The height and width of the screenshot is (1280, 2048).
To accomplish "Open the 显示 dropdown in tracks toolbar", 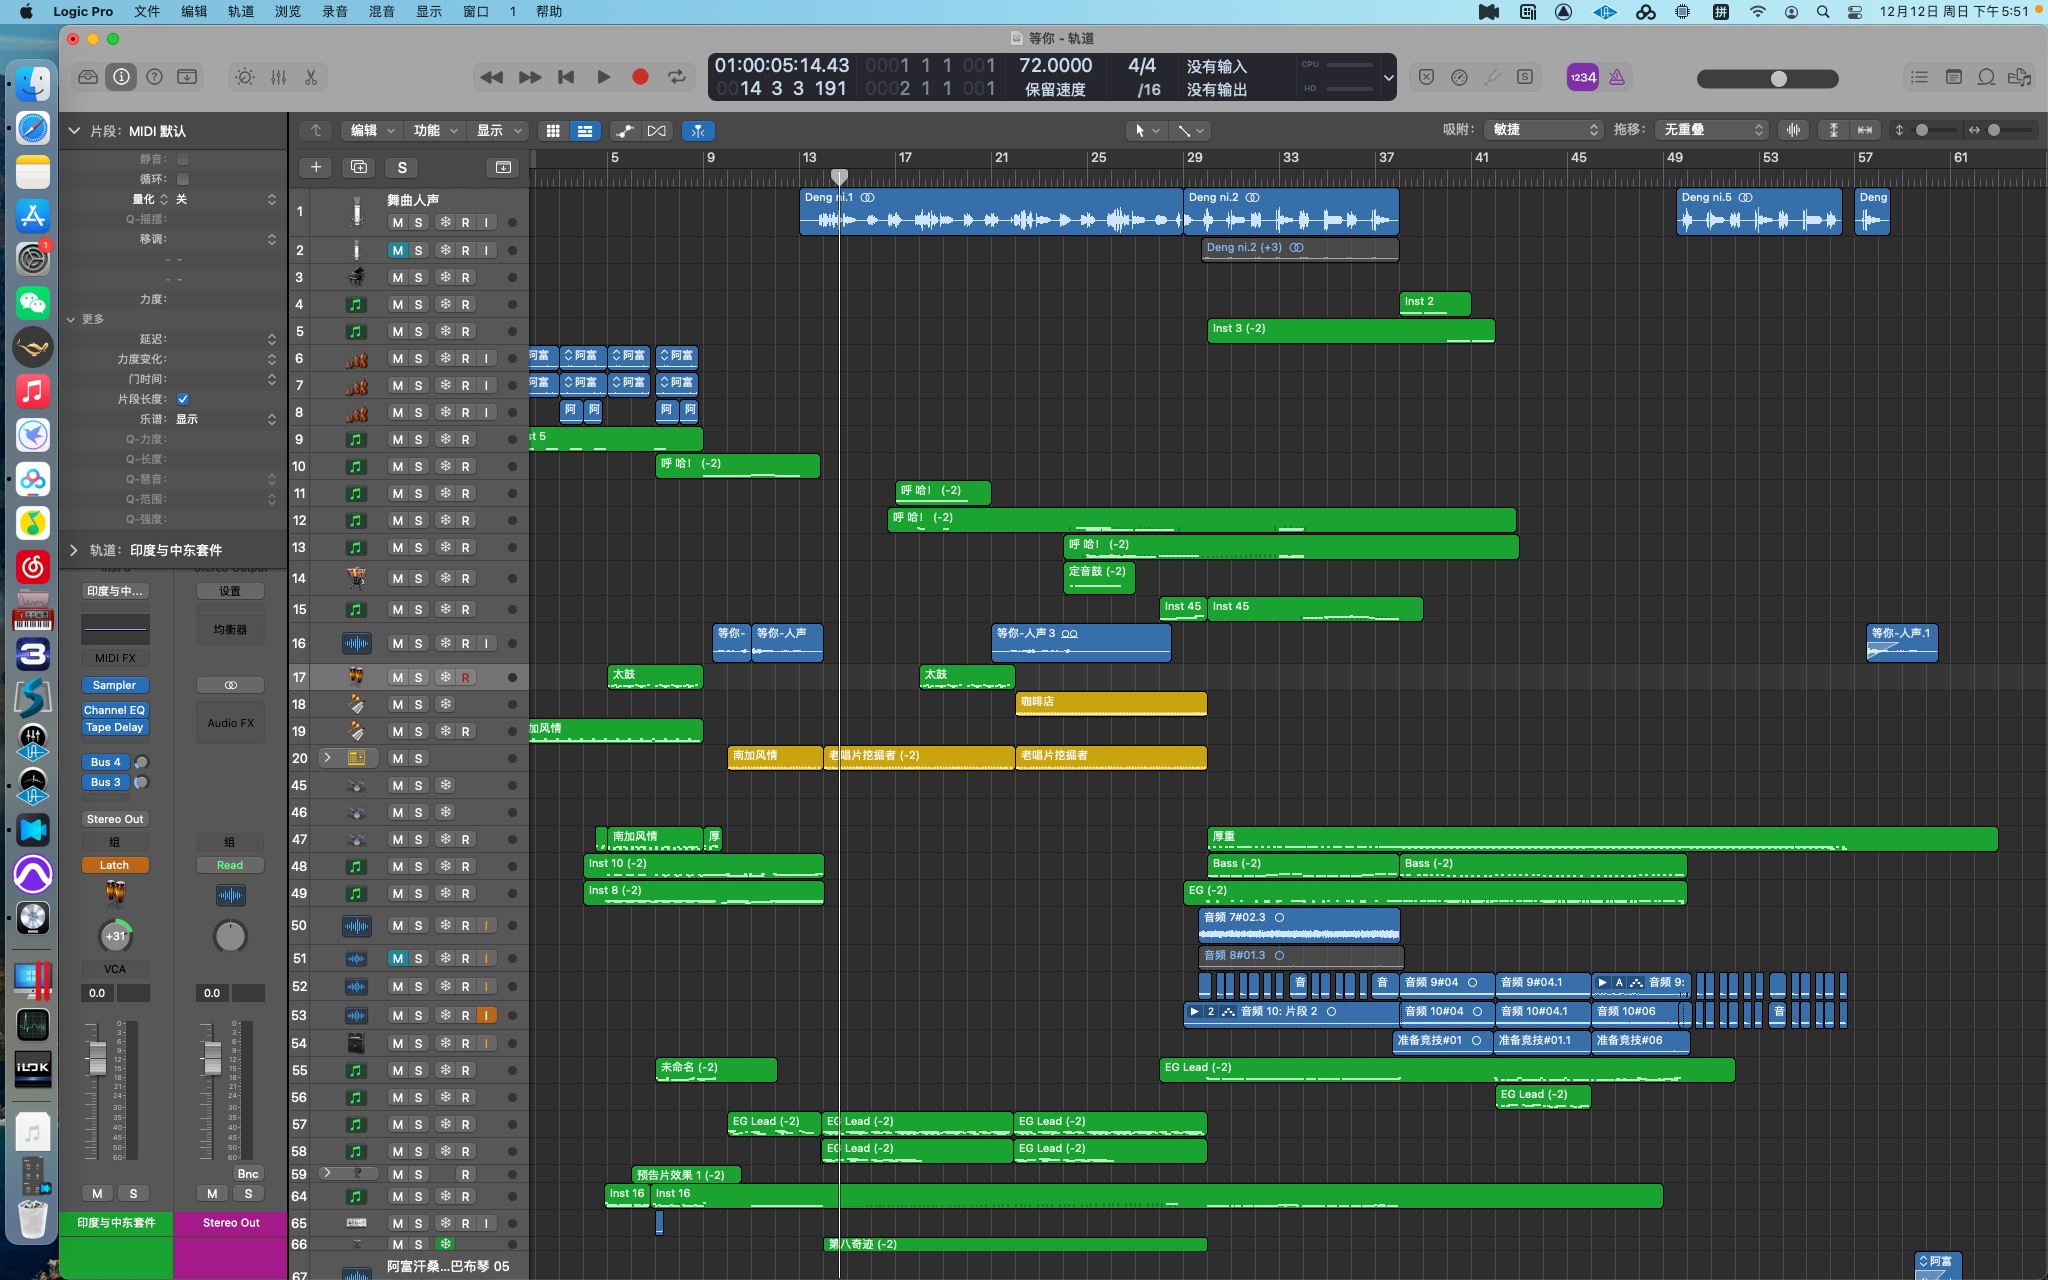I will coord(499,131).
